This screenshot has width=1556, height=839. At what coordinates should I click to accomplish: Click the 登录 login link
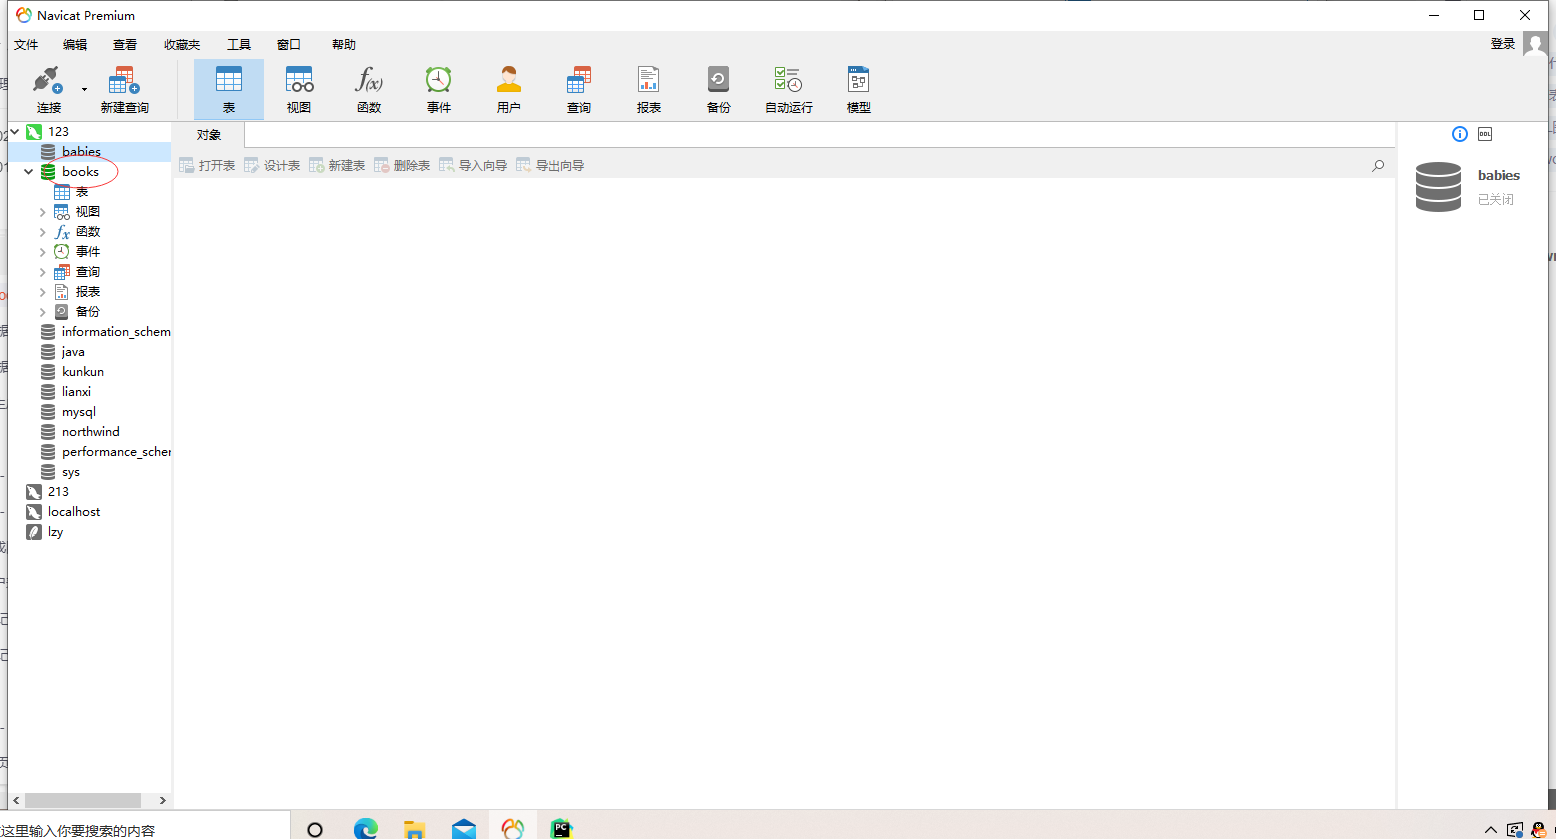click(x=1503, y=44)
